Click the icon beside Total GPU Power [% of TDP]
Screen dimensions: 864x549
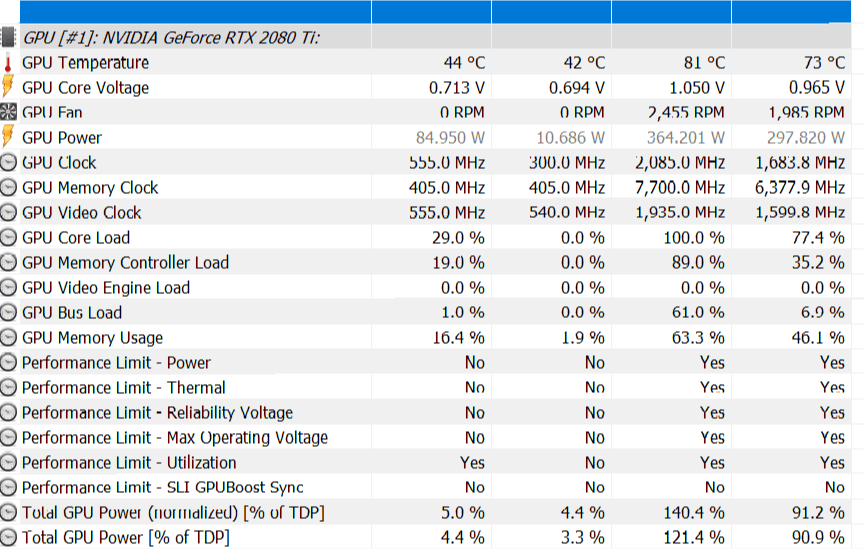8,537
